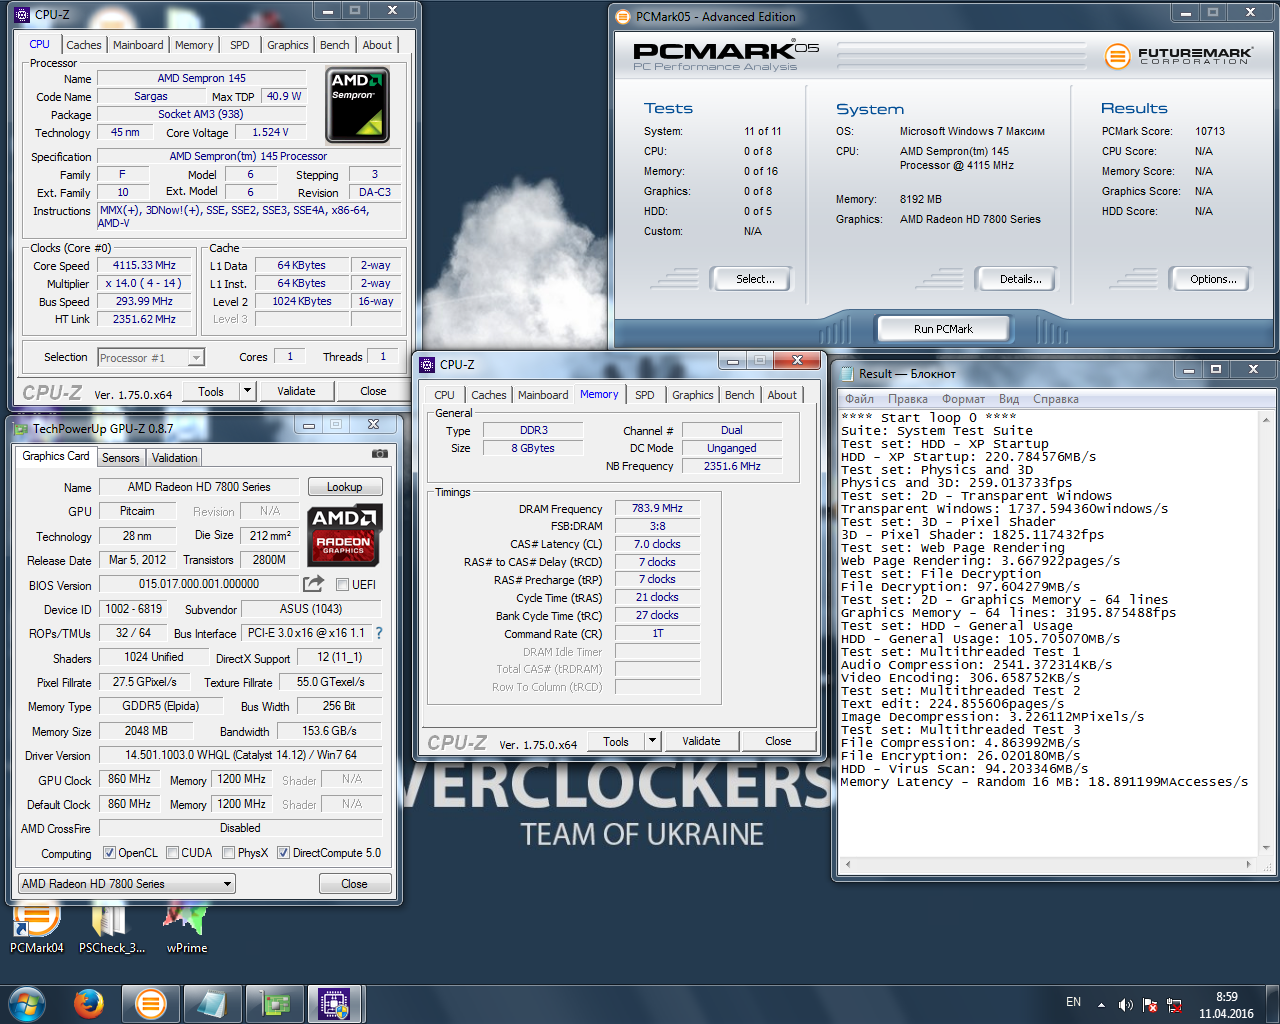Open SPD tab in CPU-Z Memory window
Viewport: 1280px width, 1024px height.
(x=645, y=395)
